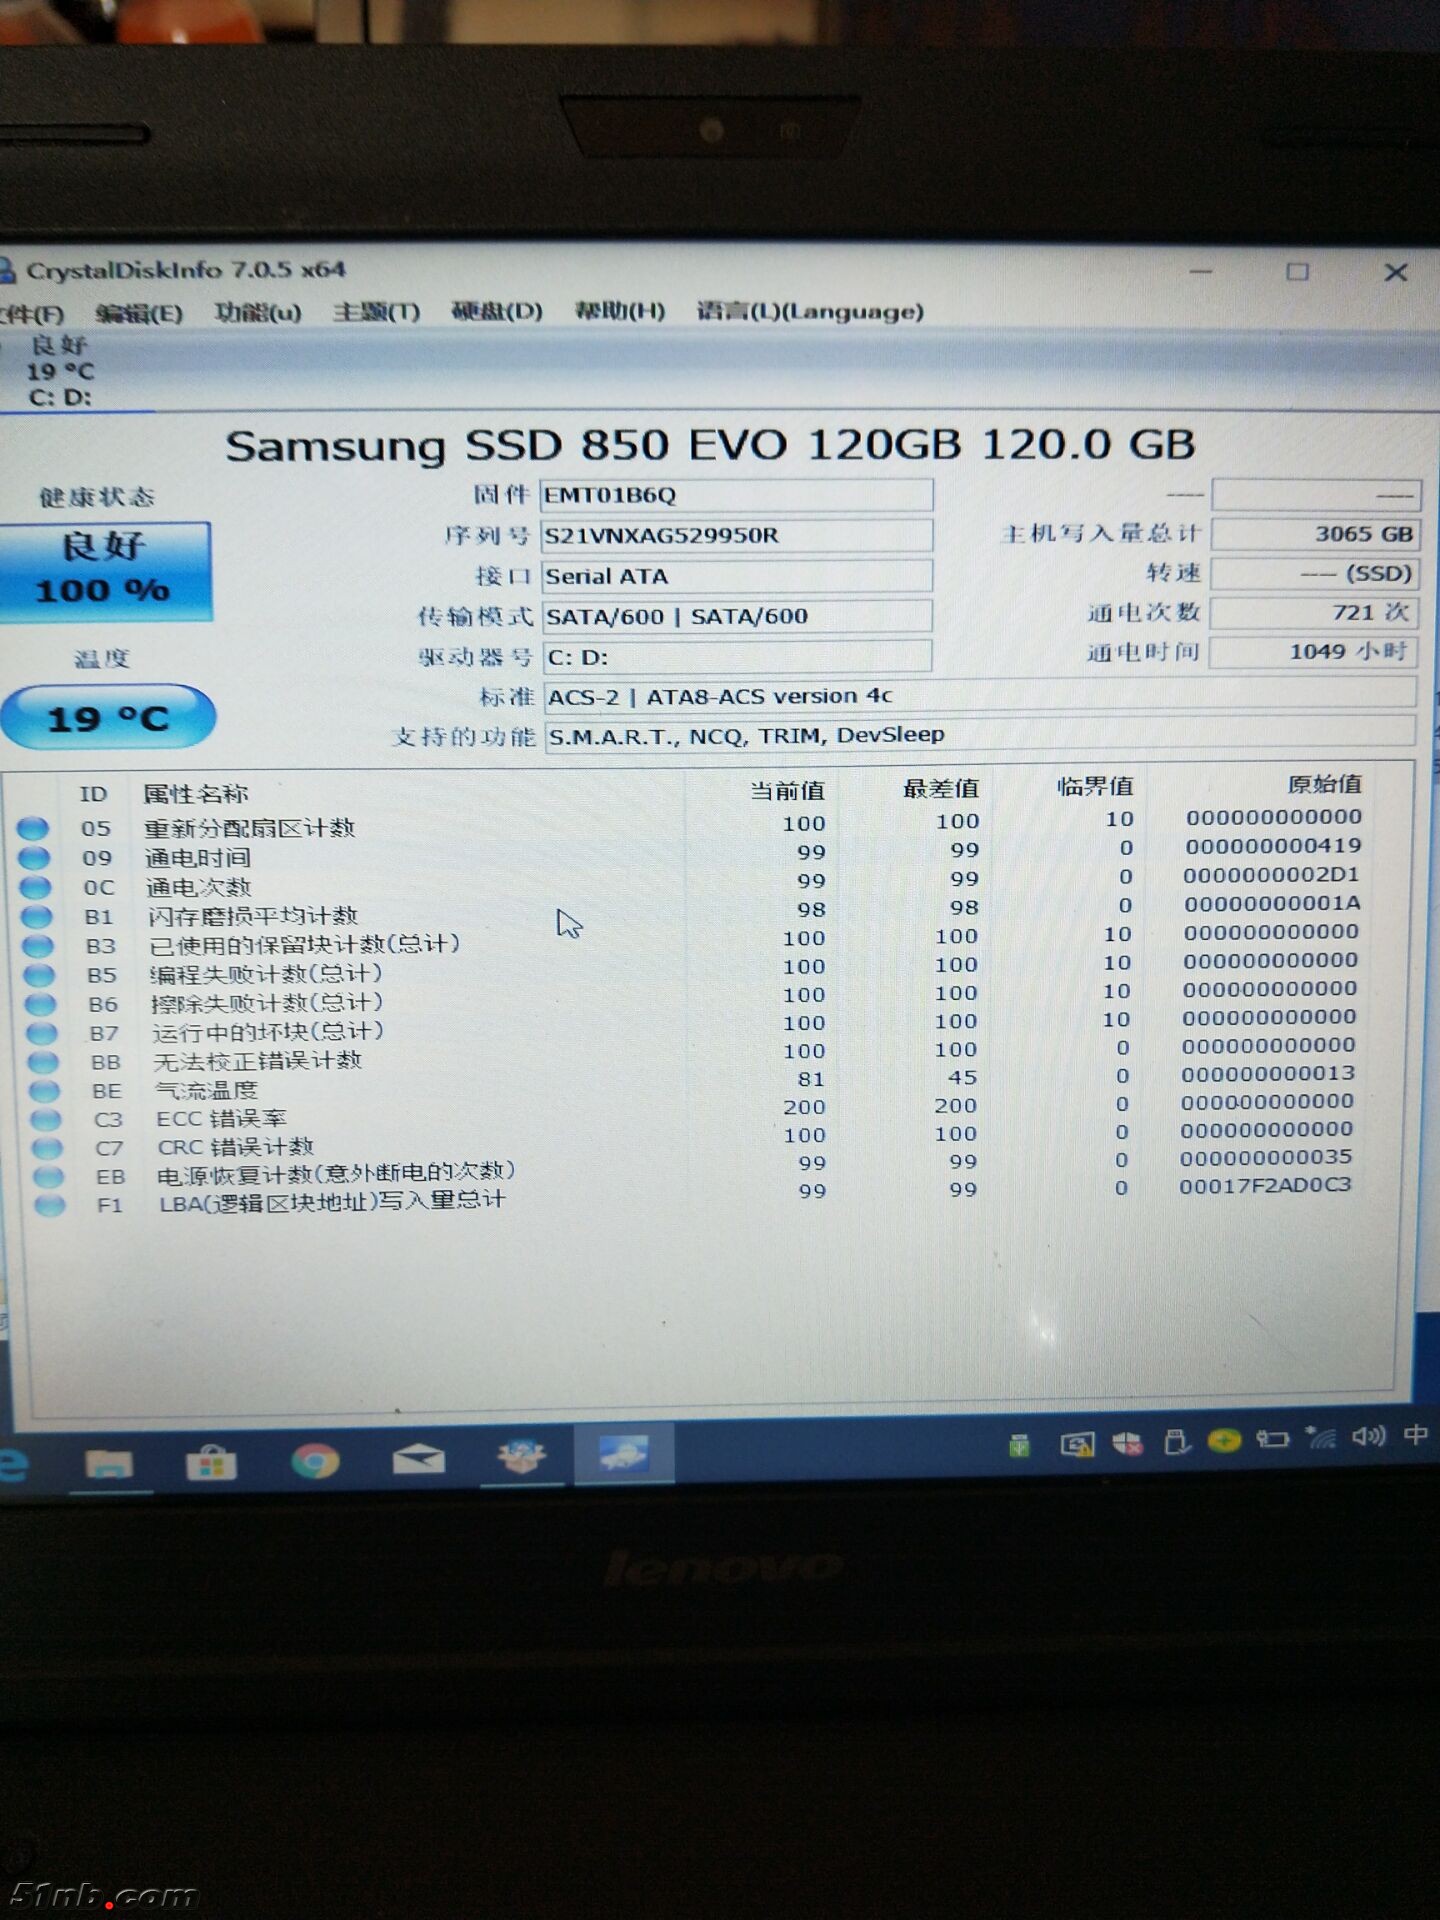Open the 语言 (Language) menu
The width and height of the screenshot is (1440, 1920).
[809, 311]
